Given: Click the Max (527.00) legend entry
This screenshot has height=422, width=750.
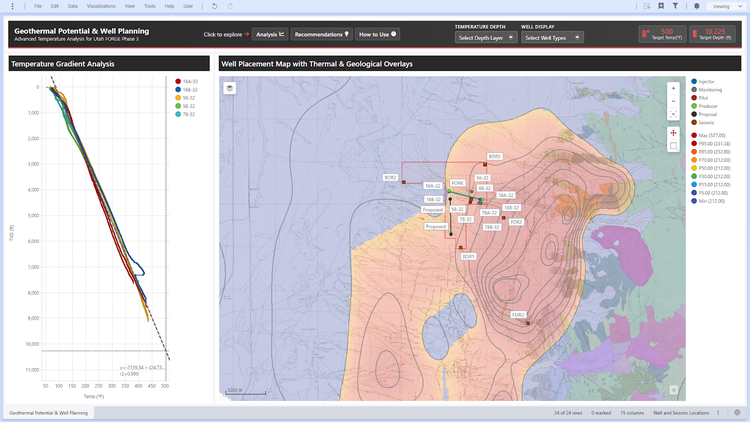Looking at the screenshot, I should [x=709, y=135].
